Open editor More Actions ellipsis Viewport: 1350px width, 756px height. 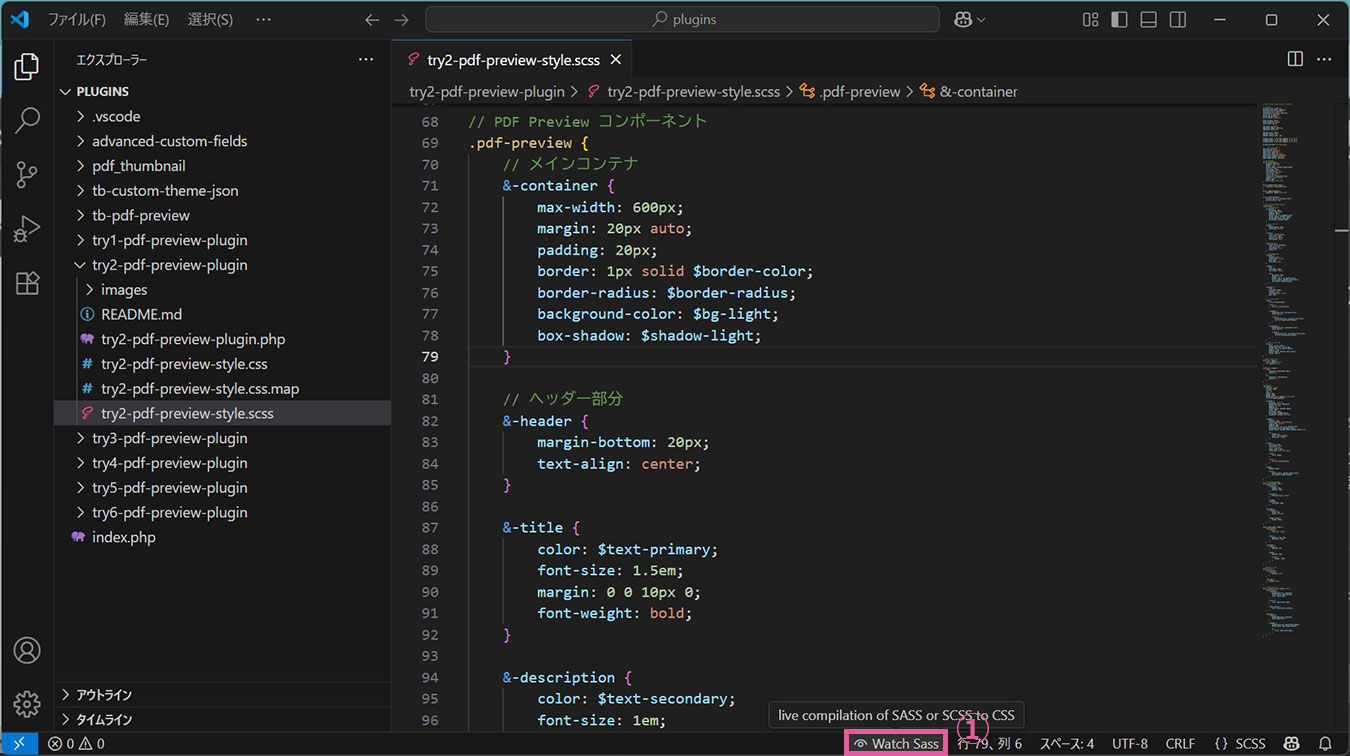tap(1324, 59)
